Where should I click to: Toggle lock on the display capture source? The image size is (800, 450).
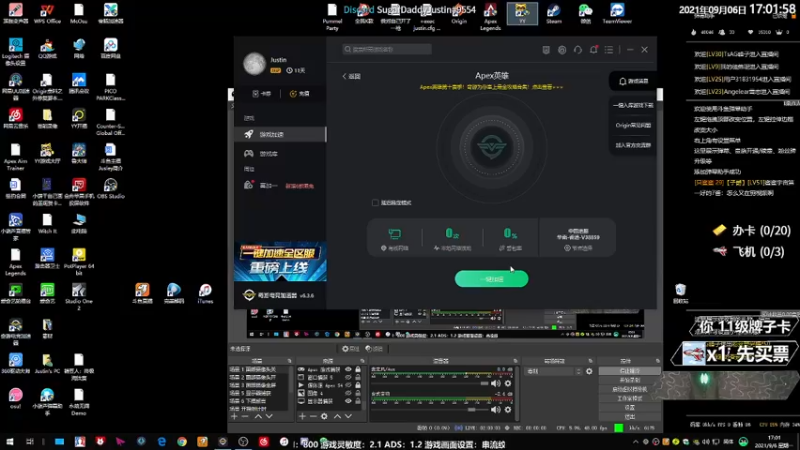click(358, 401)
